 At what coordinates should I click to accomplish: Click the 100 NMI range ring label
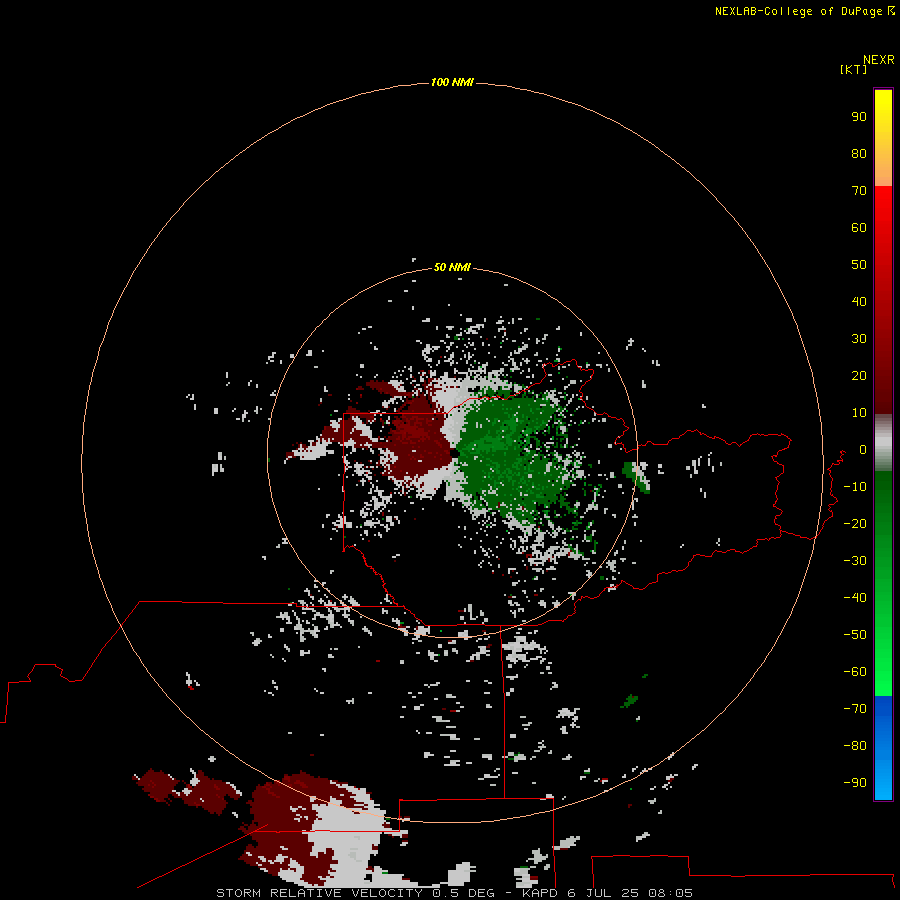(x=452, y=82)
